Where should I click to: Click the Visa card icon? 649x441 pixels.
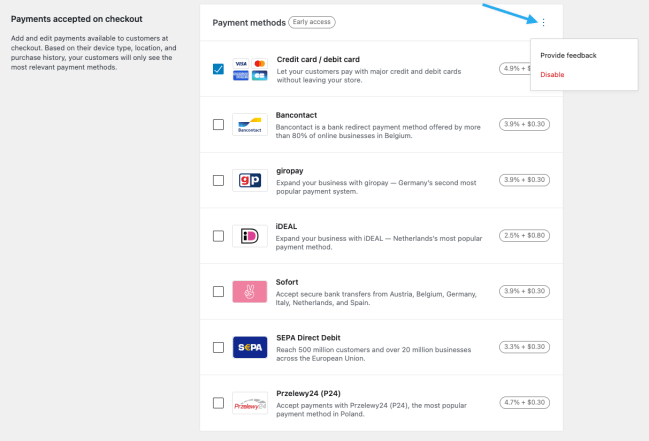click(x=240, y=63)
